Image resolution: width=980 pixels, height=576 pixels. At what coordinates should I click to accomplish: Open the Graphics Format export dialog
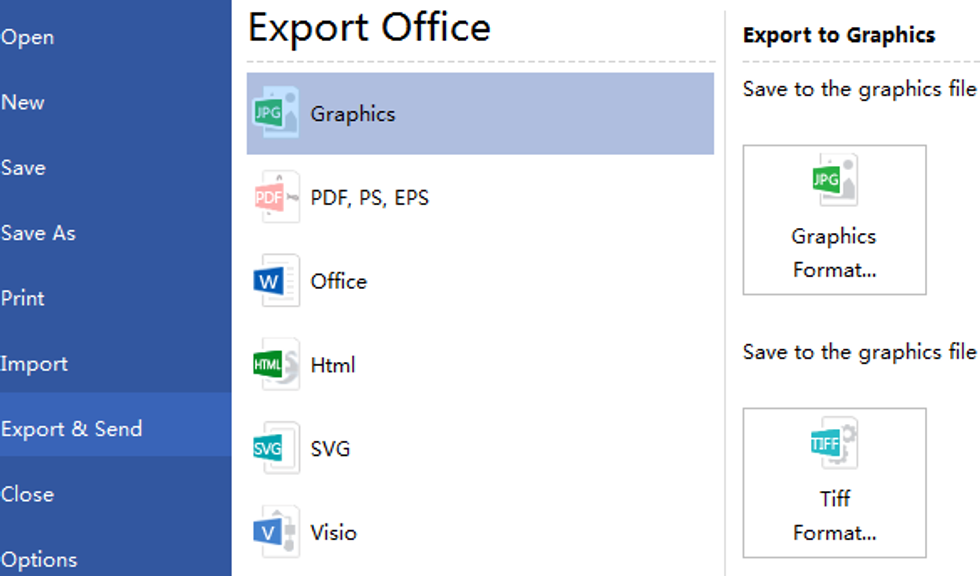(x=834, y=220)
